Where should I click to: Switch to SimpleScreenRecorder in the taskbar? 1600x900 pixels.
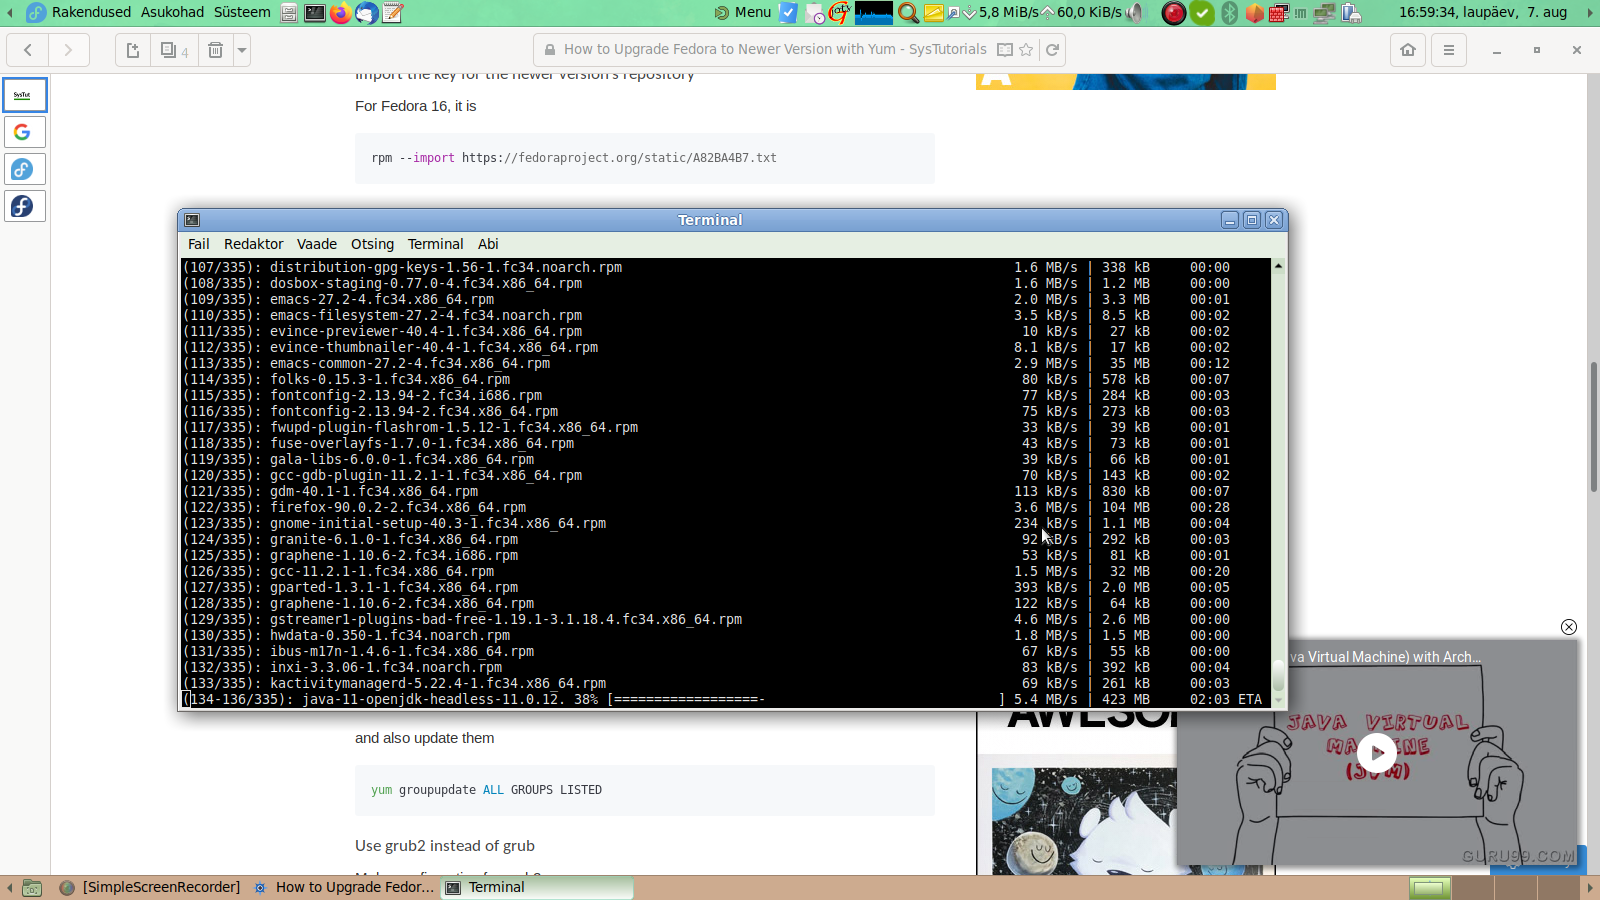tap(150, 887)
